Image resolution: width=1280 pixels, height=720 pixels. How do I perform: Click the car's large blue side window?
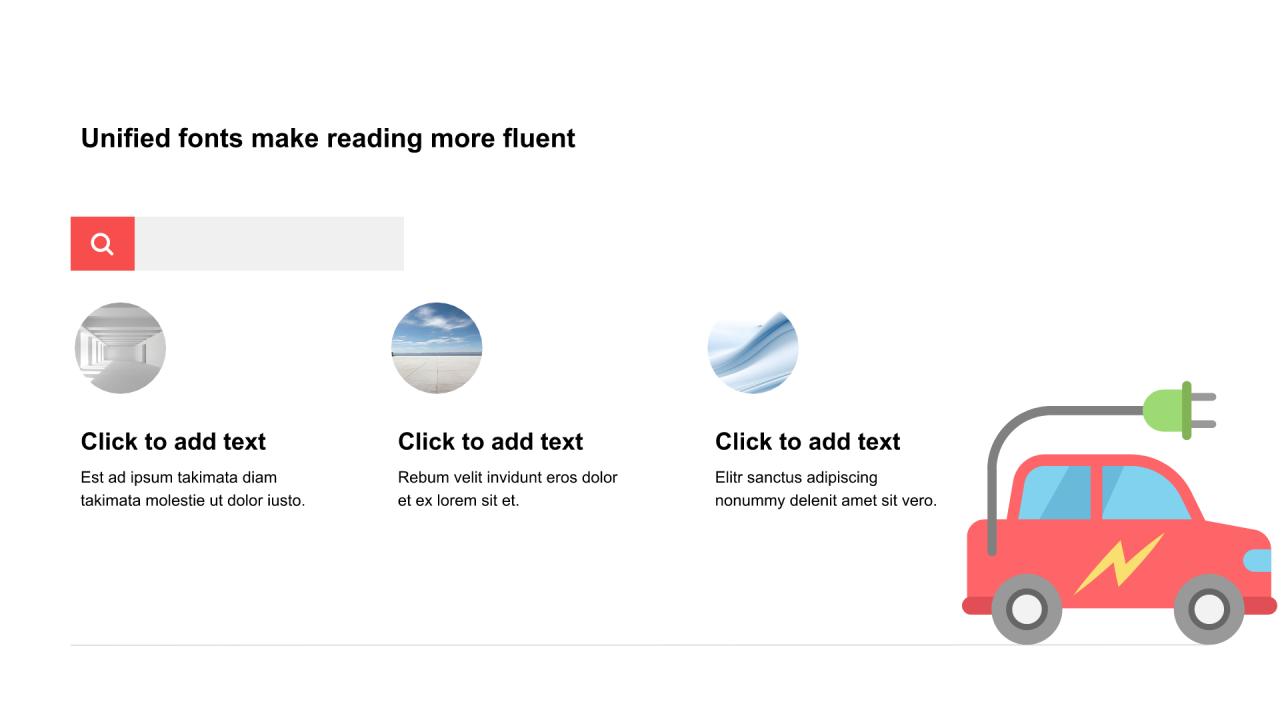[1145, 493]
